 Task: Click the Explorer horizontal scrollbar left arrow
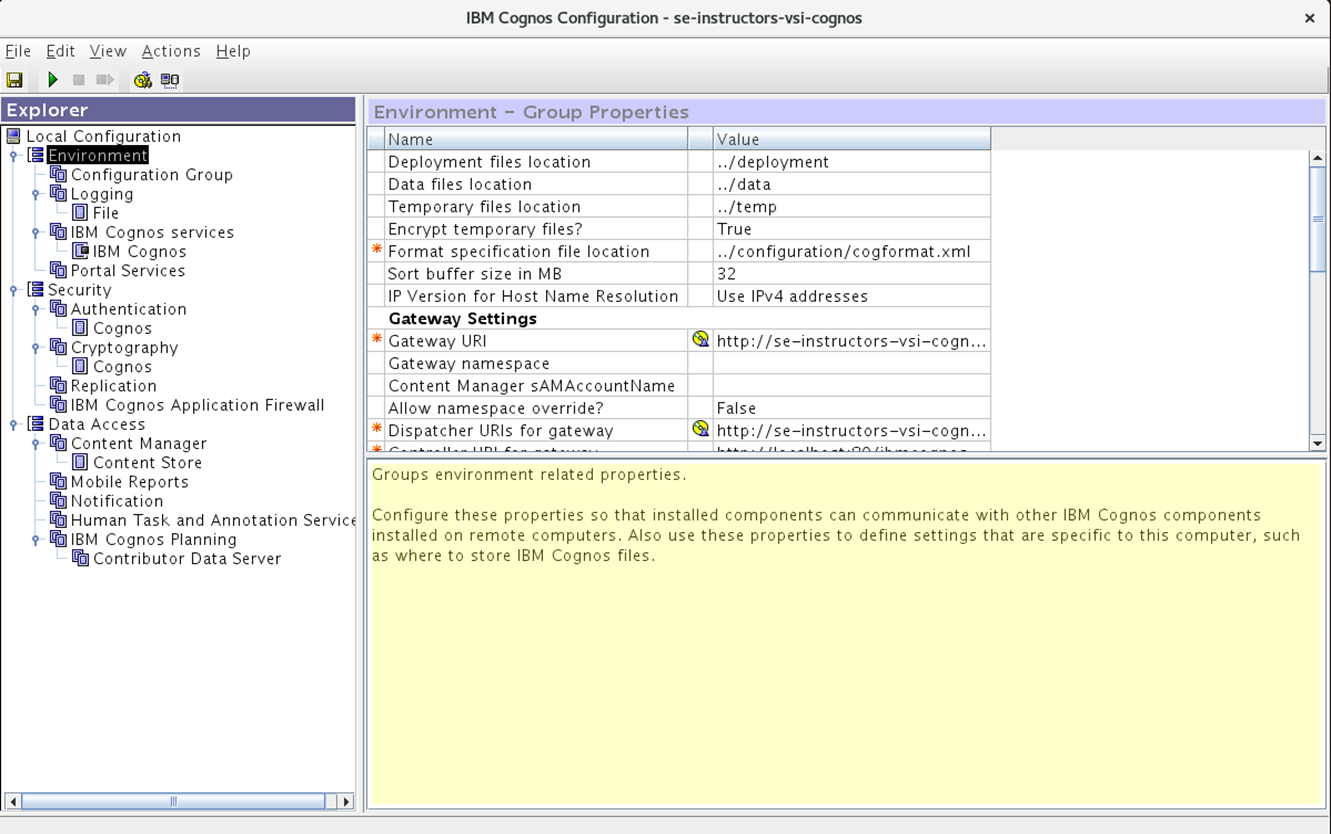click(x=12, y=801)
